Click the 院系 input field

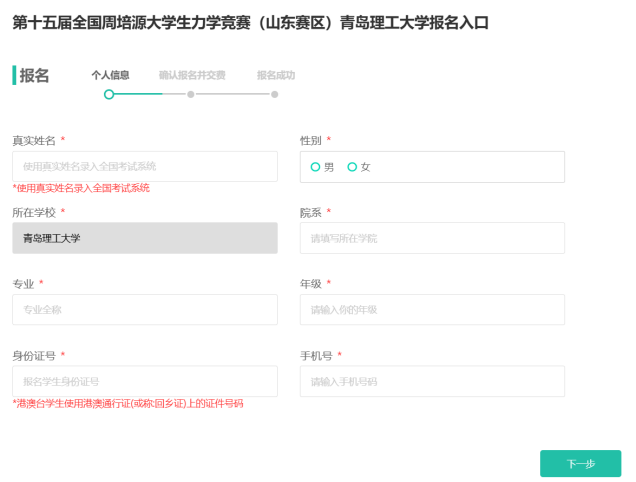(432, 238)
